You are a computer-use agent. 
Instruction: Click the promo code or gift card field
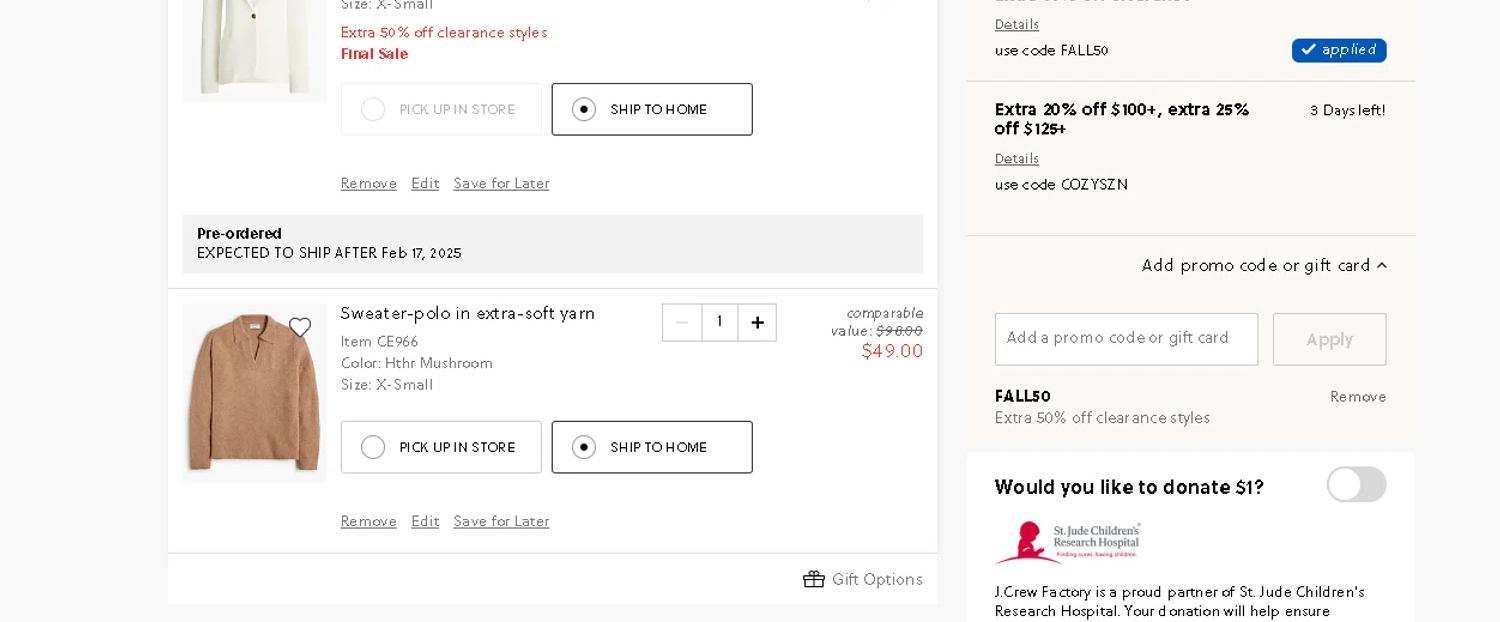[1125, 339]
